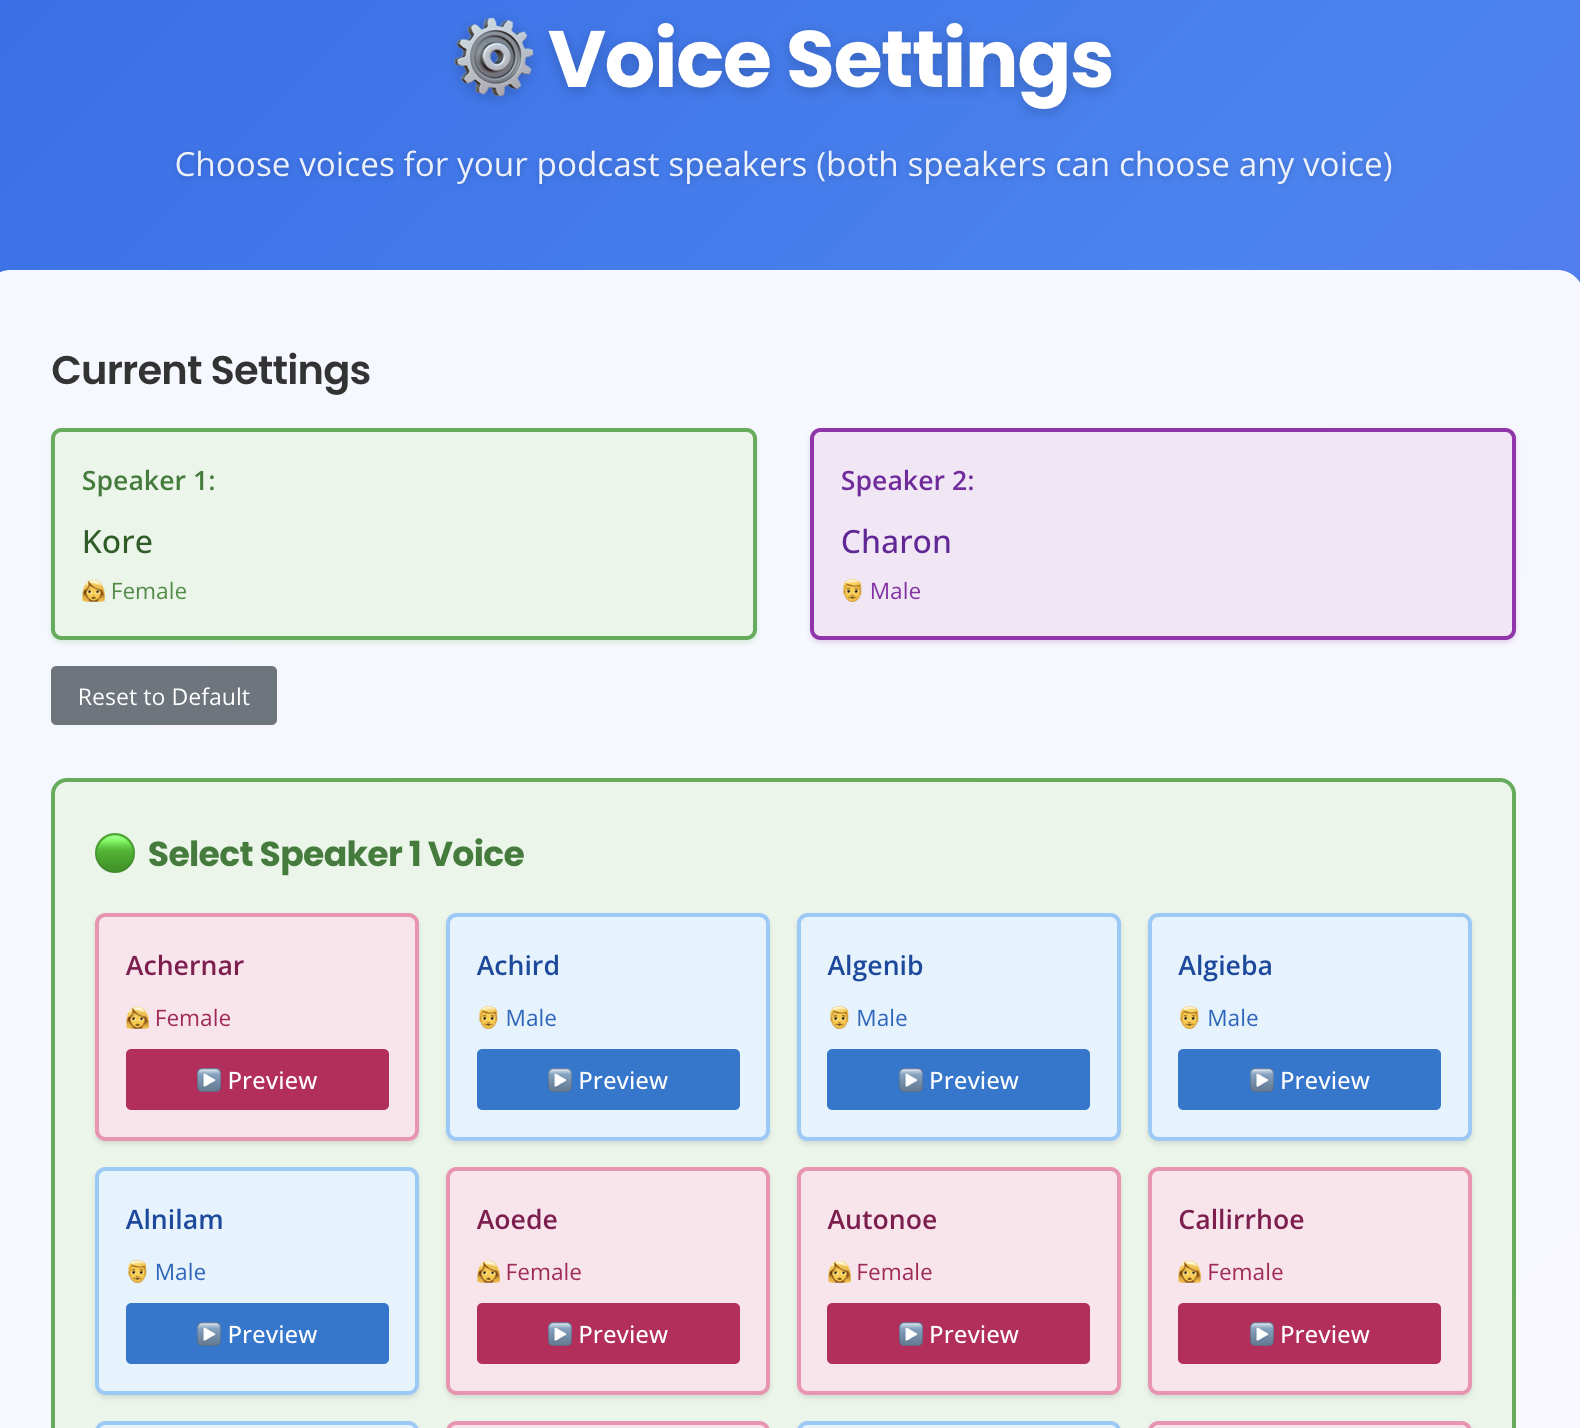Select the Speaker 2 Charon settings card
The image size is (1580, 1428).
point(1162,534)
